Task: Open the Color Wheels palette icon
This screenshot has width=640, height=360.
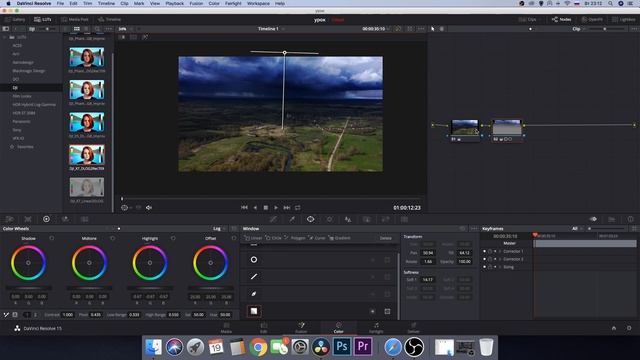Action: point(47,219)
